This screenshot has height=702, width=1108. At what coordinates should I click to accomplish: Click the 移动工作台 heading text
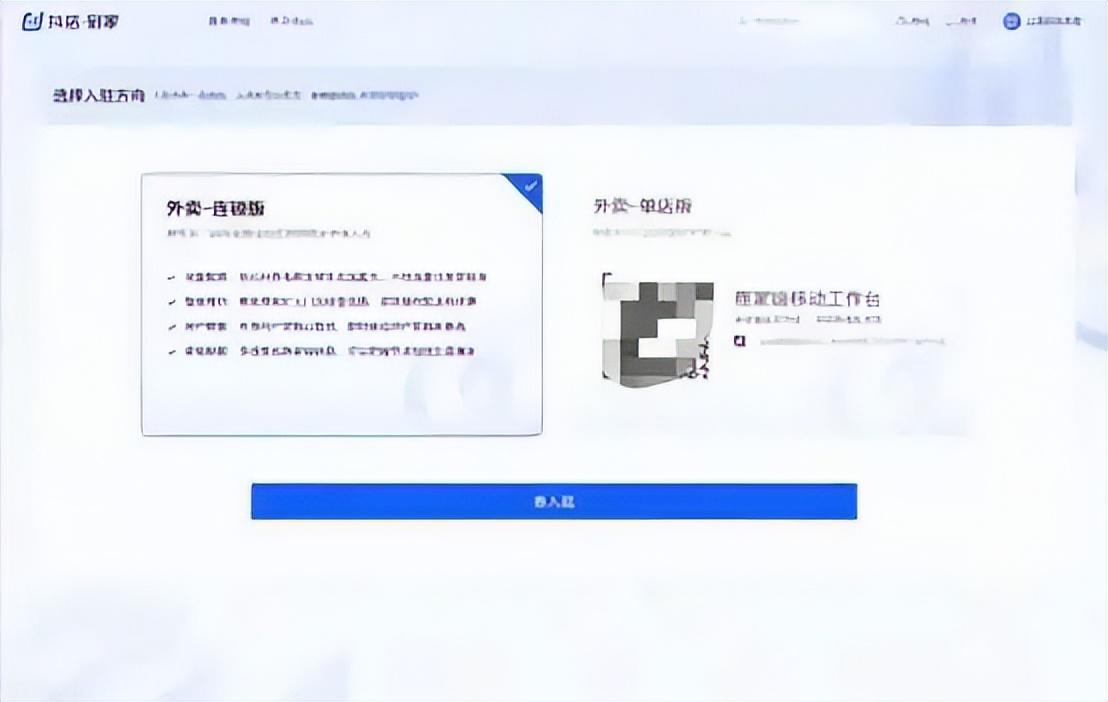click(807, 298)
